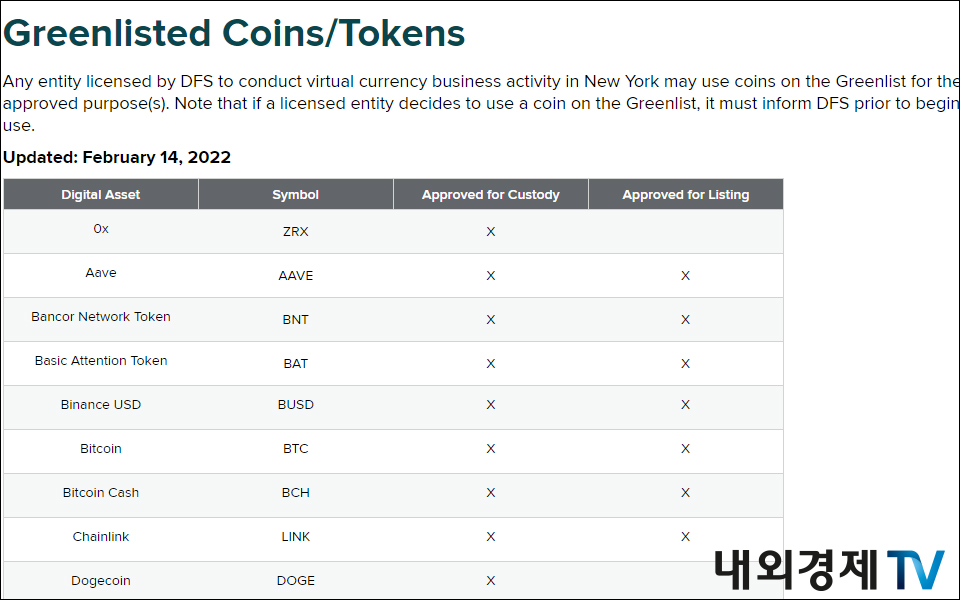This screenshot has width=960, height=600.
Task: Click the Digital Asset column header
Action: click(101, 195)
